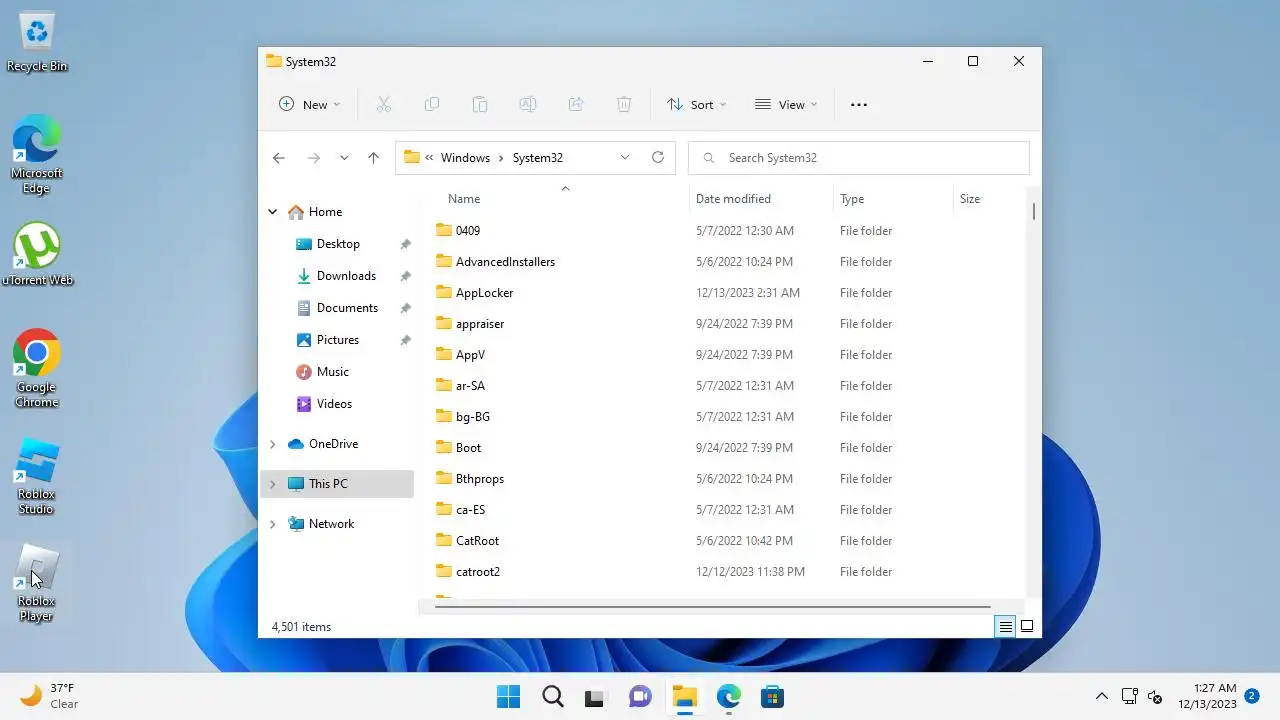Go forward with the right arrow
The width and height of the screenshot is (1280, 720).
314,158
